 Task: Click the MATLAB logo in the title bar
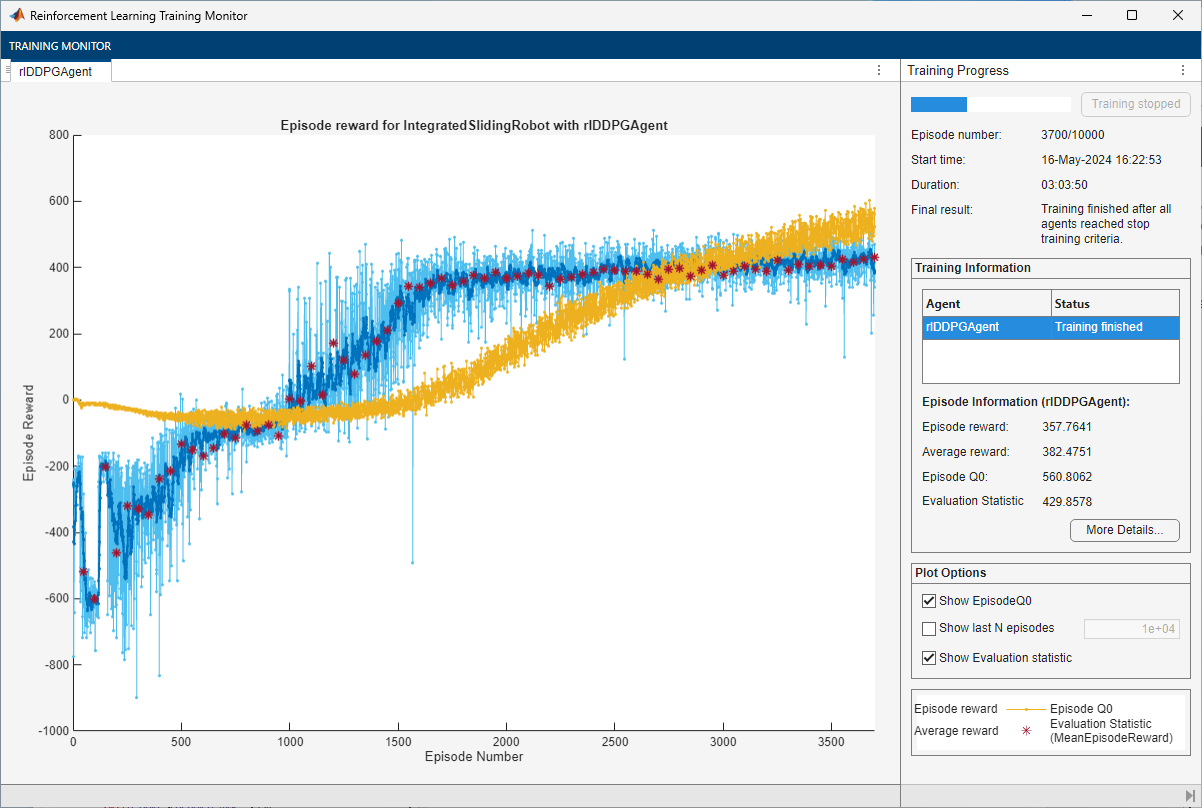point(17,16)
